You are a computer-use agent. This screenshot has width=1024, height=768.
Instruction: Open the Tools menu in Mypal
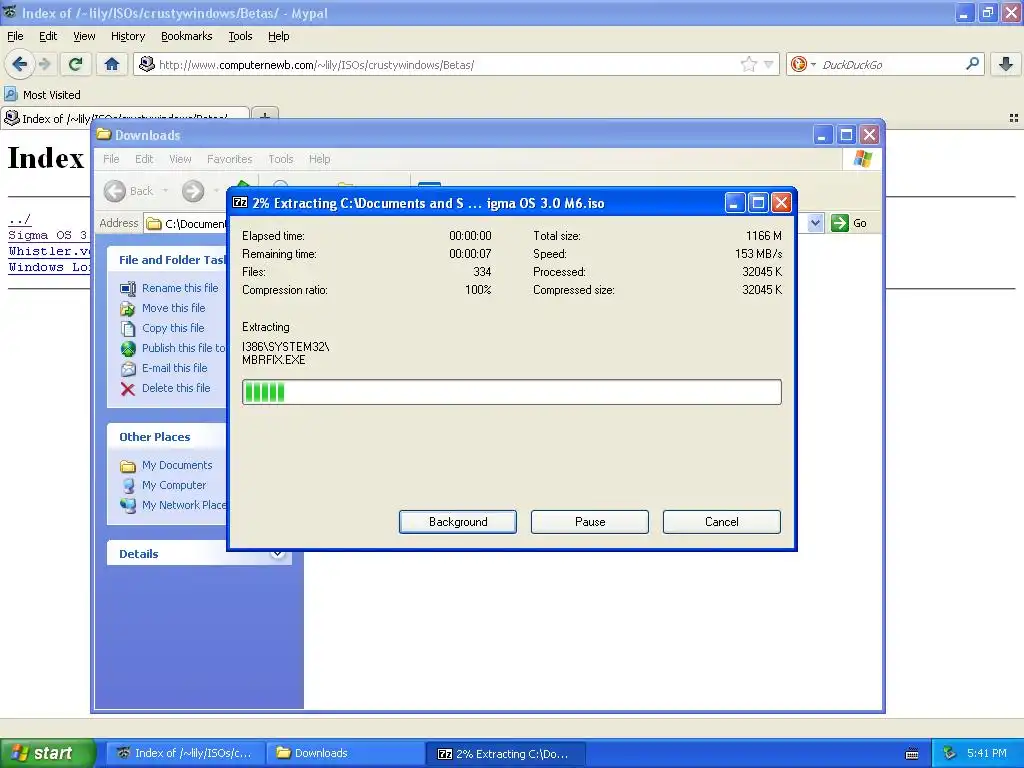pyautogui.click(x=240, y=36)
